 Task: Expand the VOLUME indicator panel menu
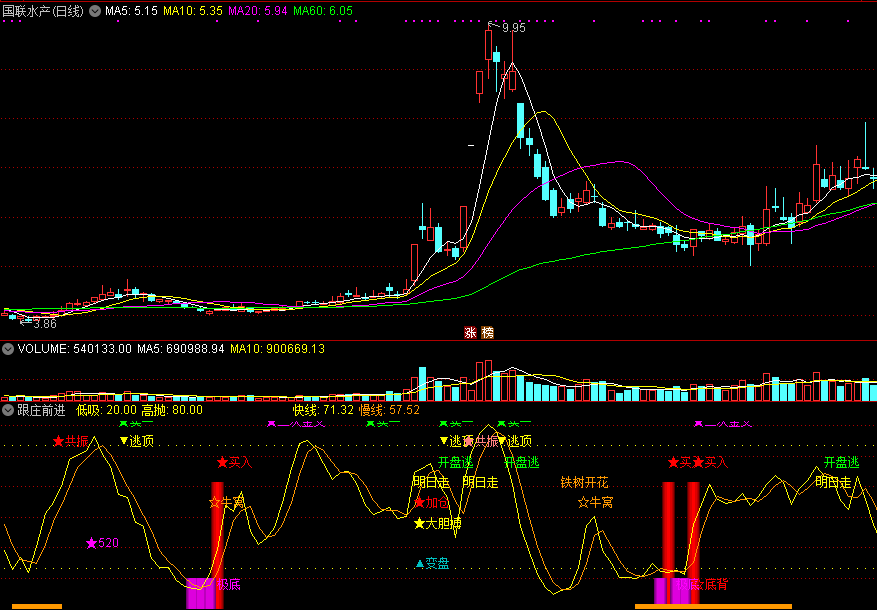8,349
